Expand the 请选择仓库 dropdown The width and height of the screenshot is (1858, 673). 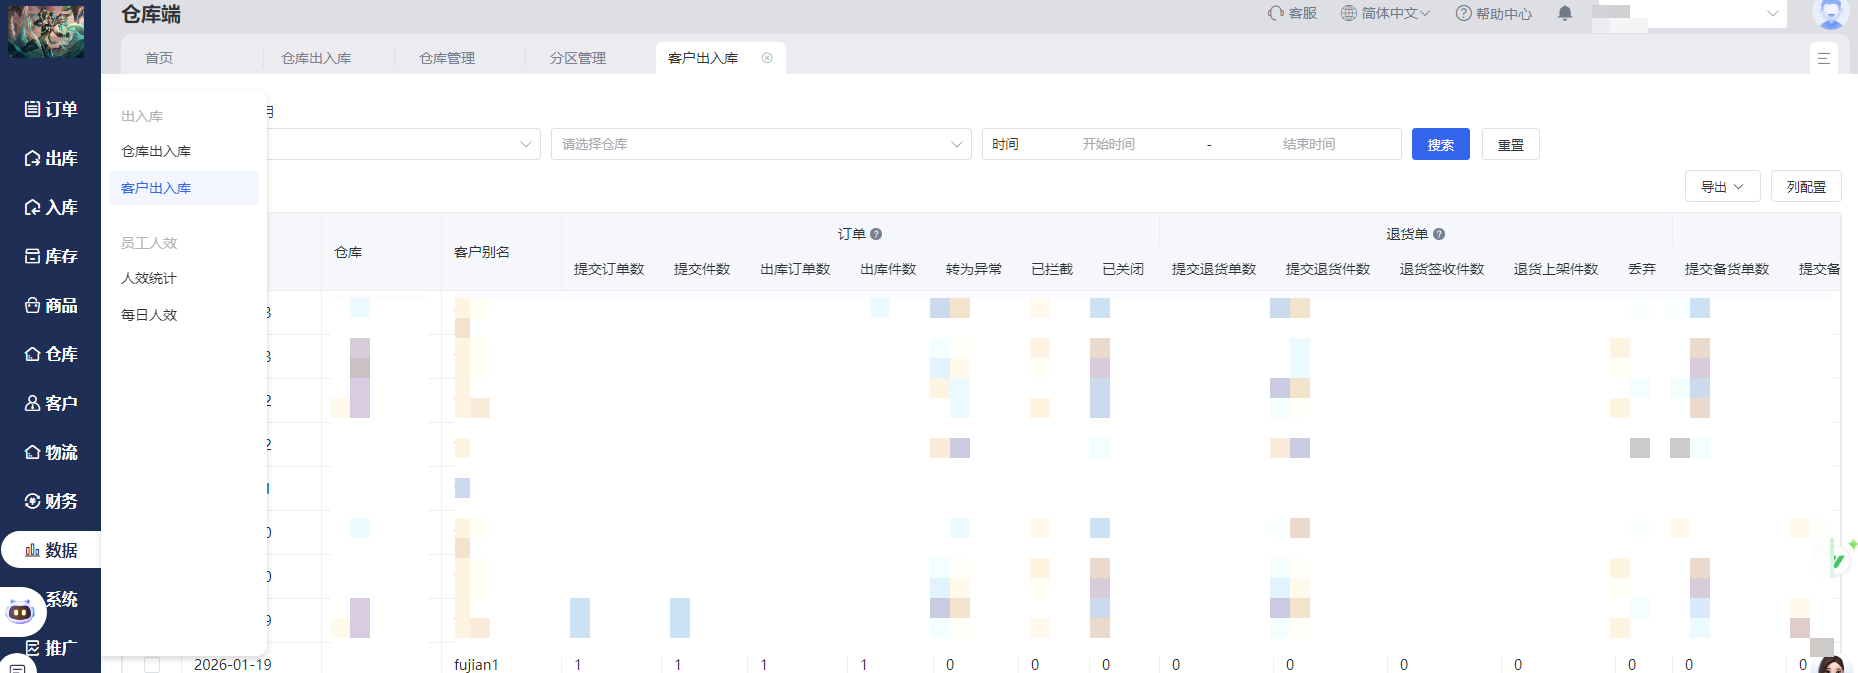pyautogui.click(x=760, y=144)
